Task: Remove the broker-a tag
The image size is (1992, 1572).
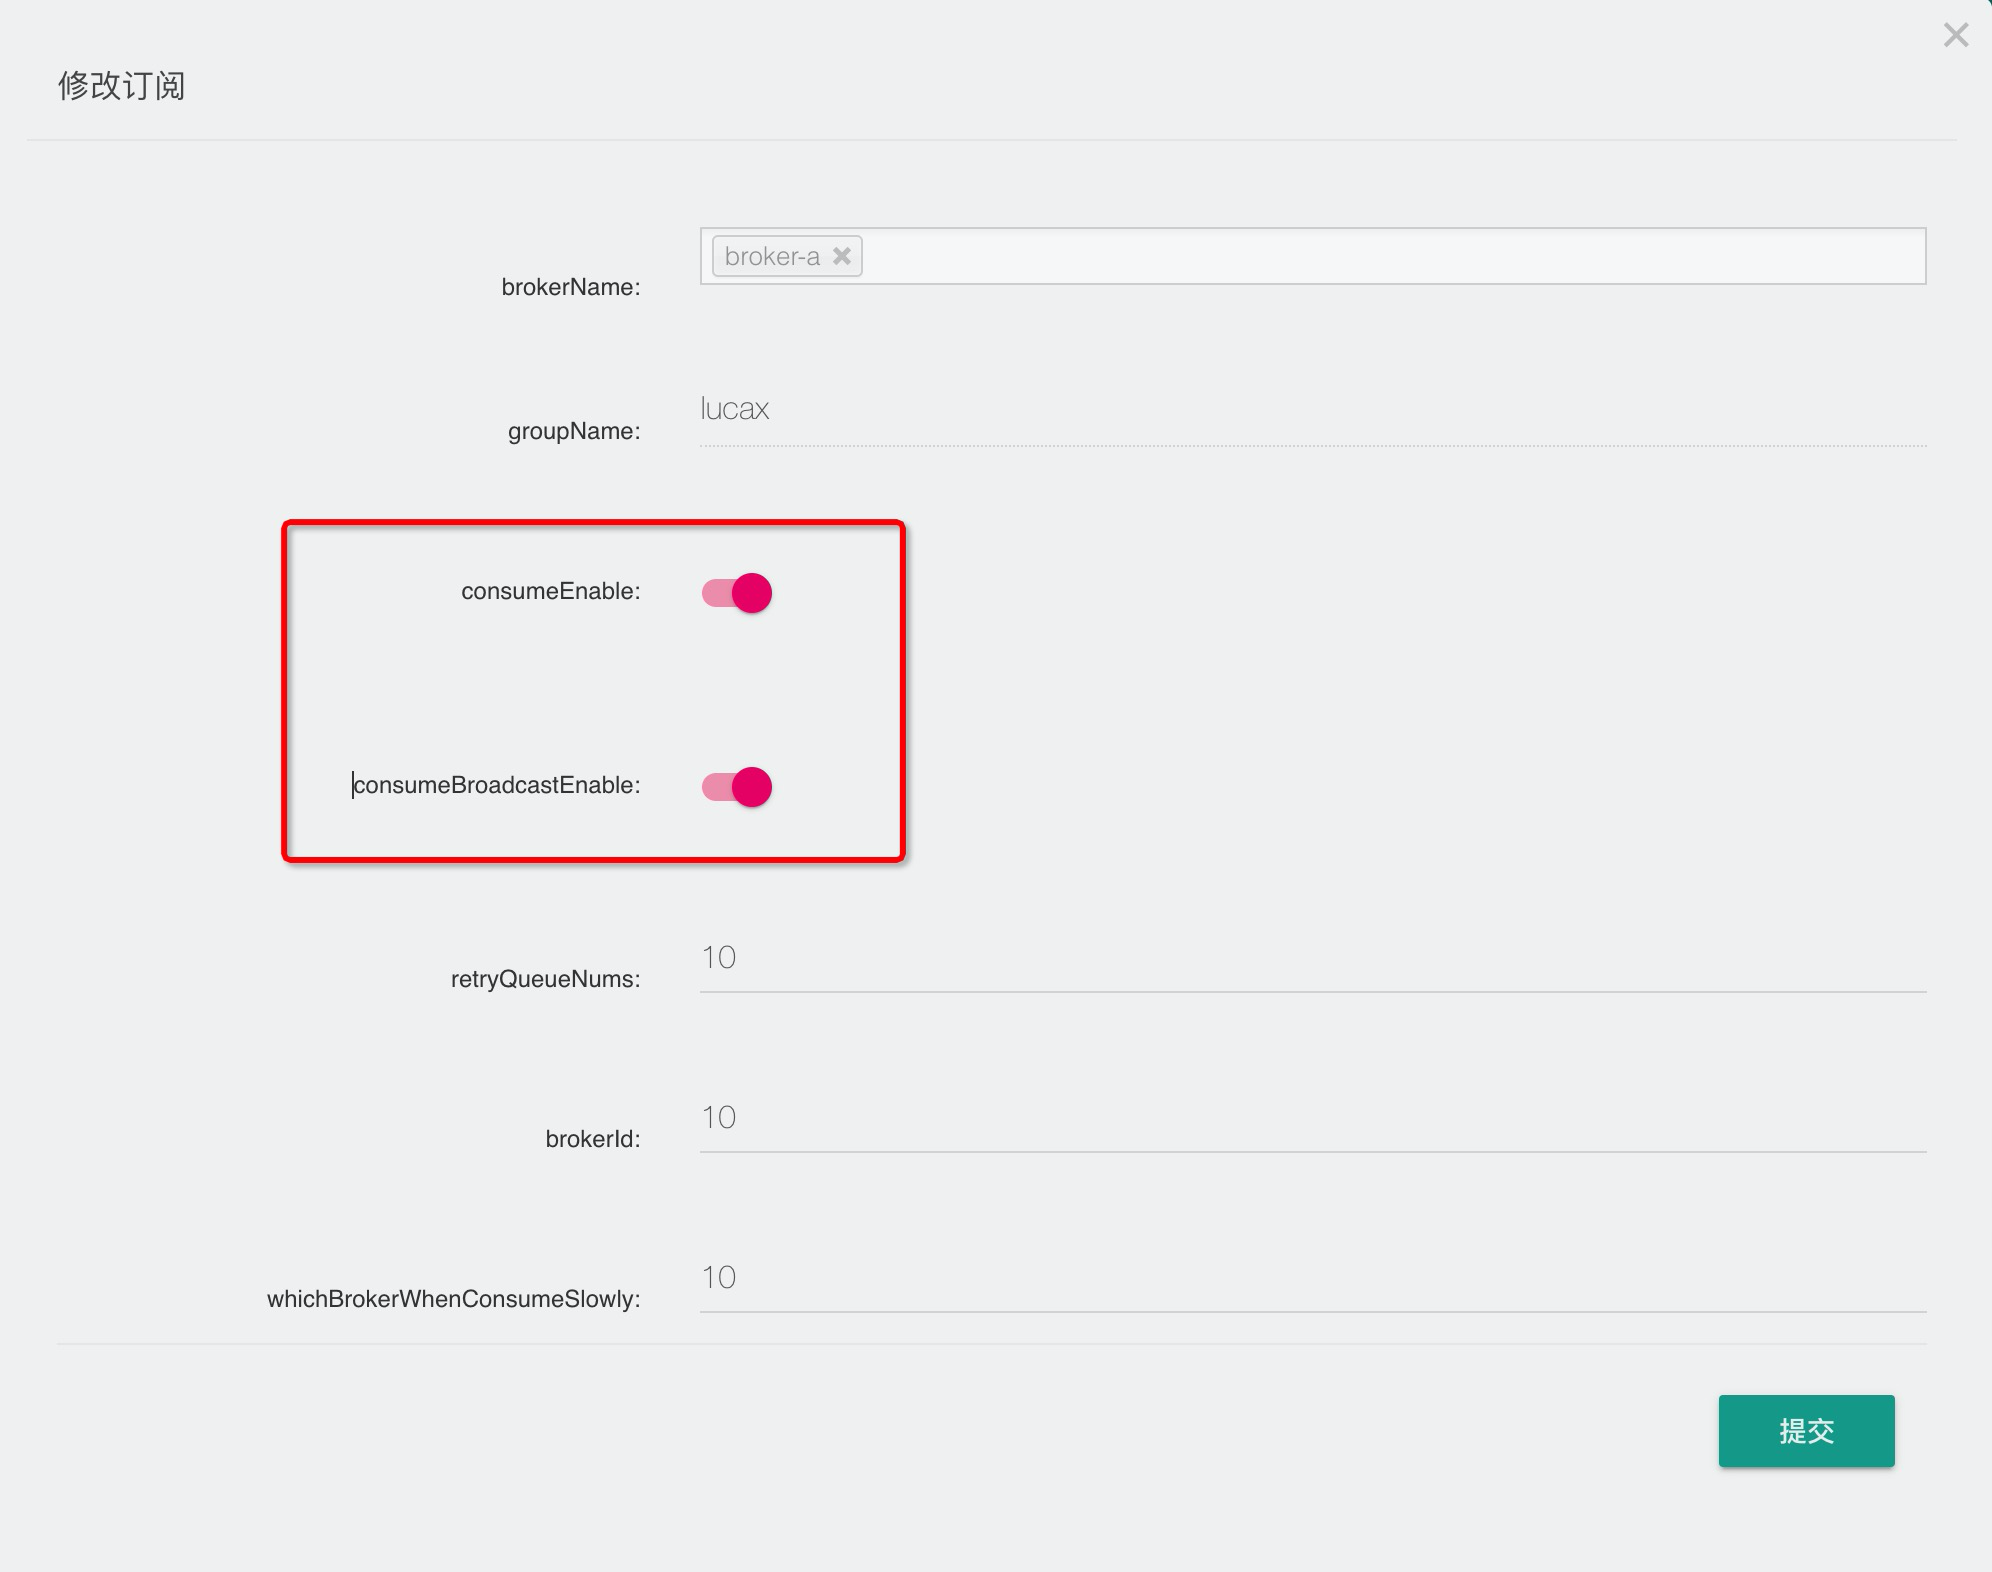Action: point(842,256)
